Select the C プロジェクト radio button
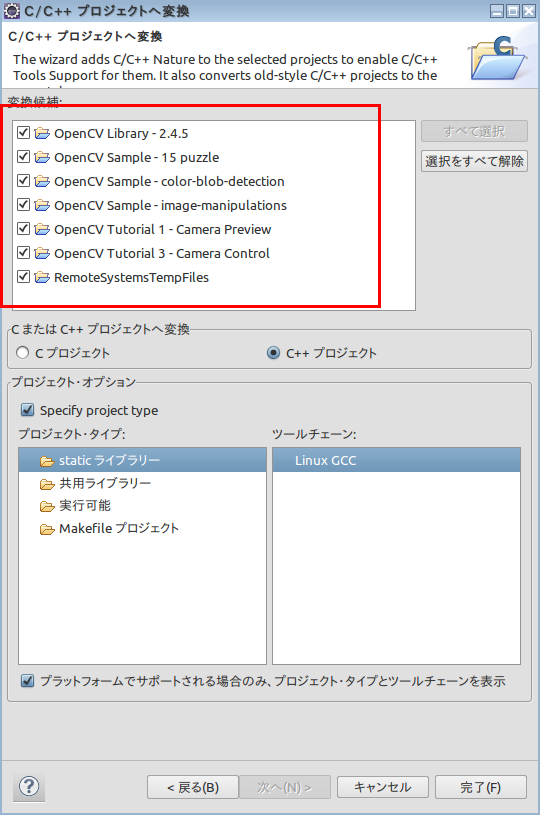 22,352
